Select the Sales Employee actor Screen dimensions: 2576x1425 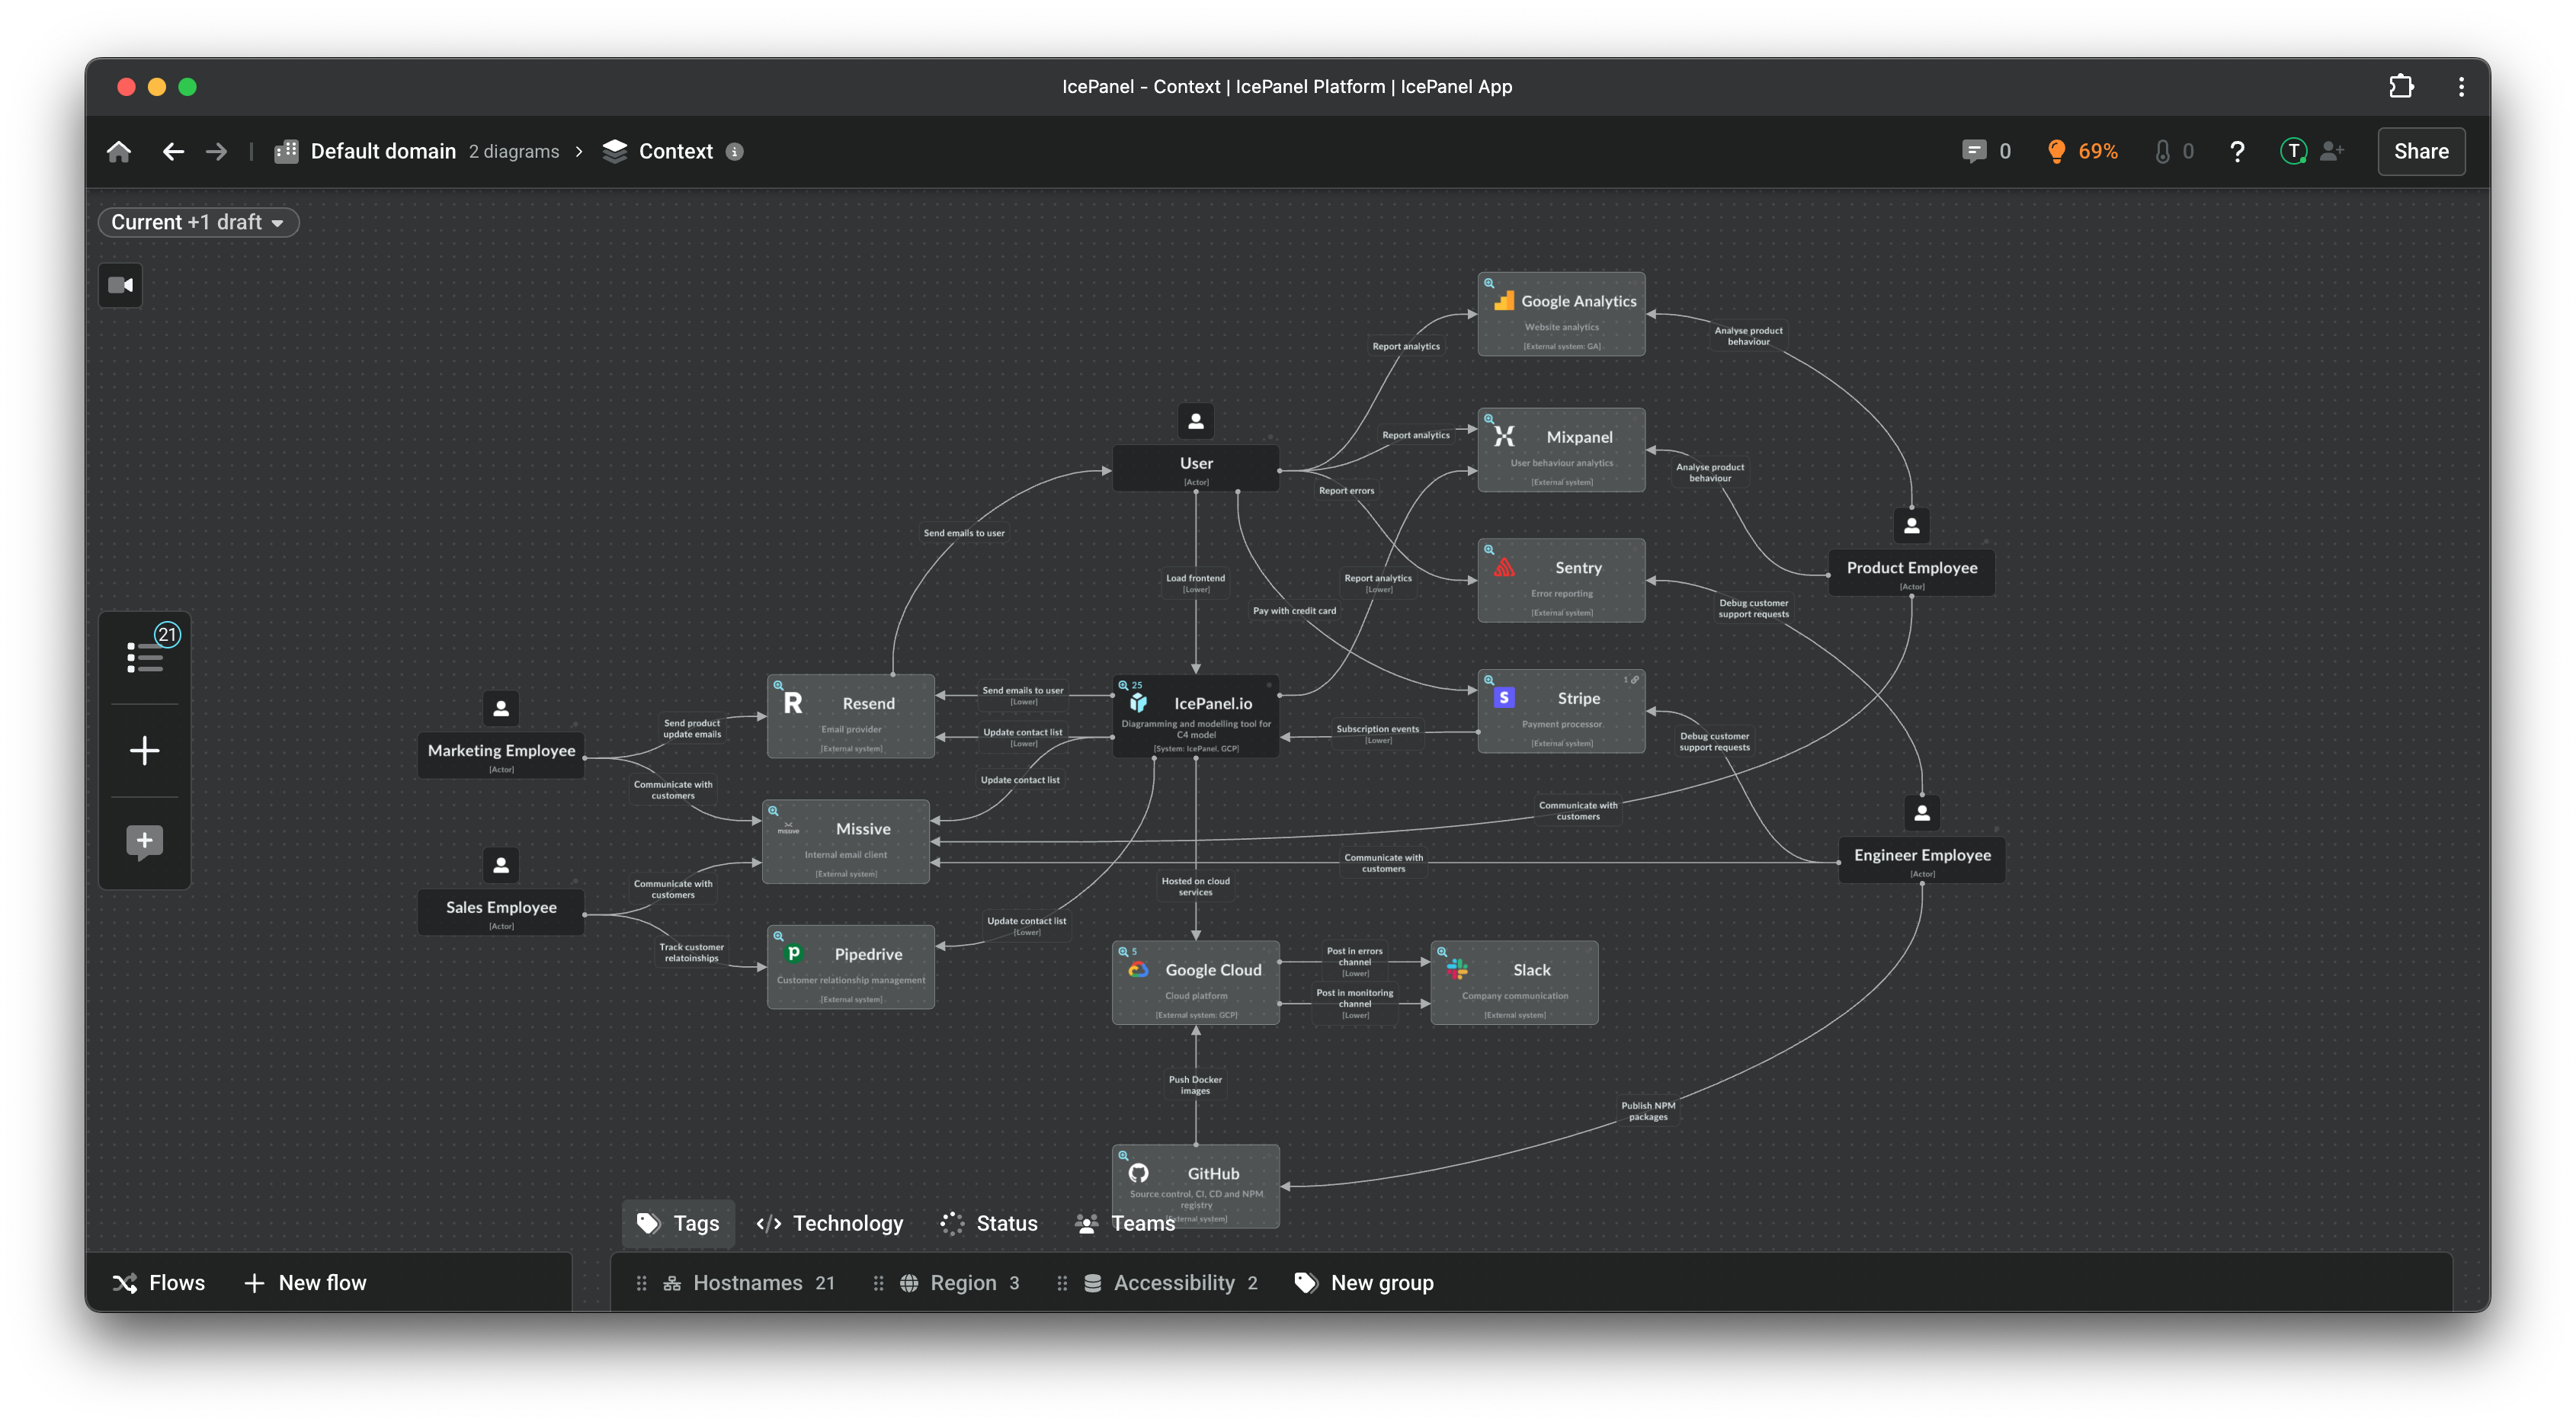[501, 912]
